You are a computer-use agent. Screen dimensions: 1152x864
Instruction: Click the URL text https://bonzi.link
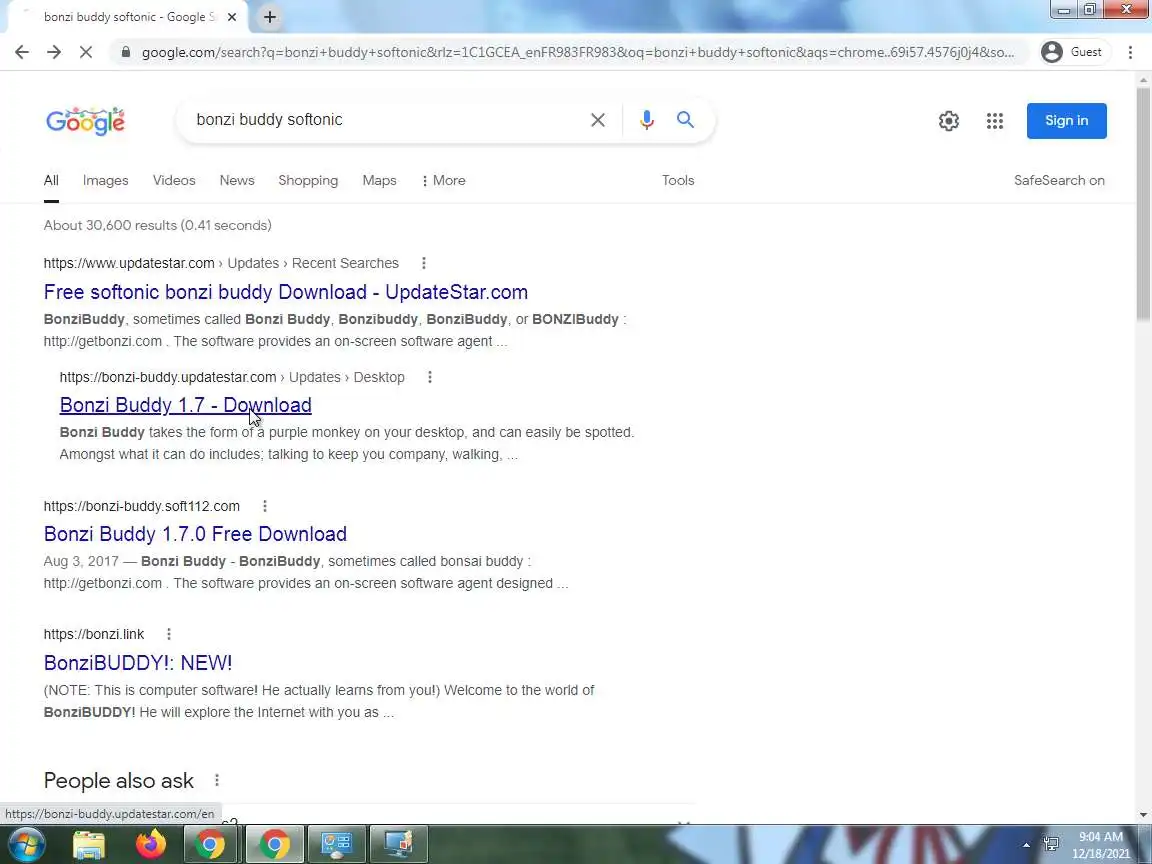93,634
